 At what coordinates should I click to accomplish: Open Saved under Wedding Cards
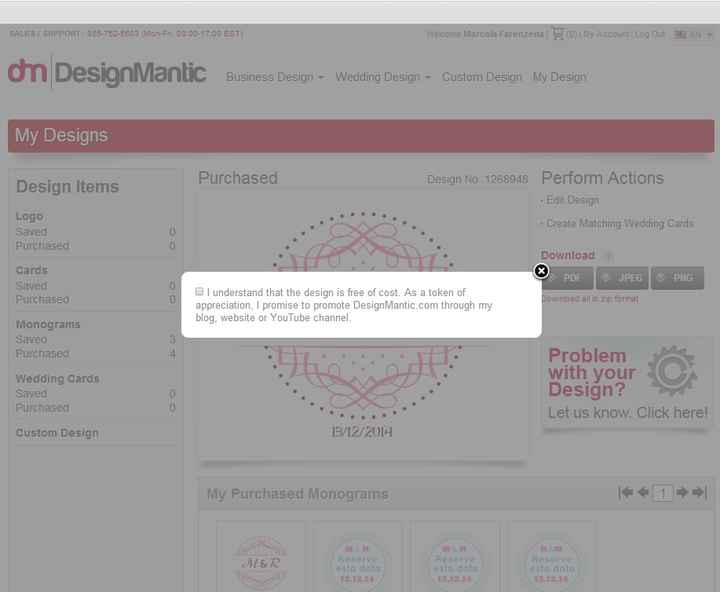tap(31, 394)
